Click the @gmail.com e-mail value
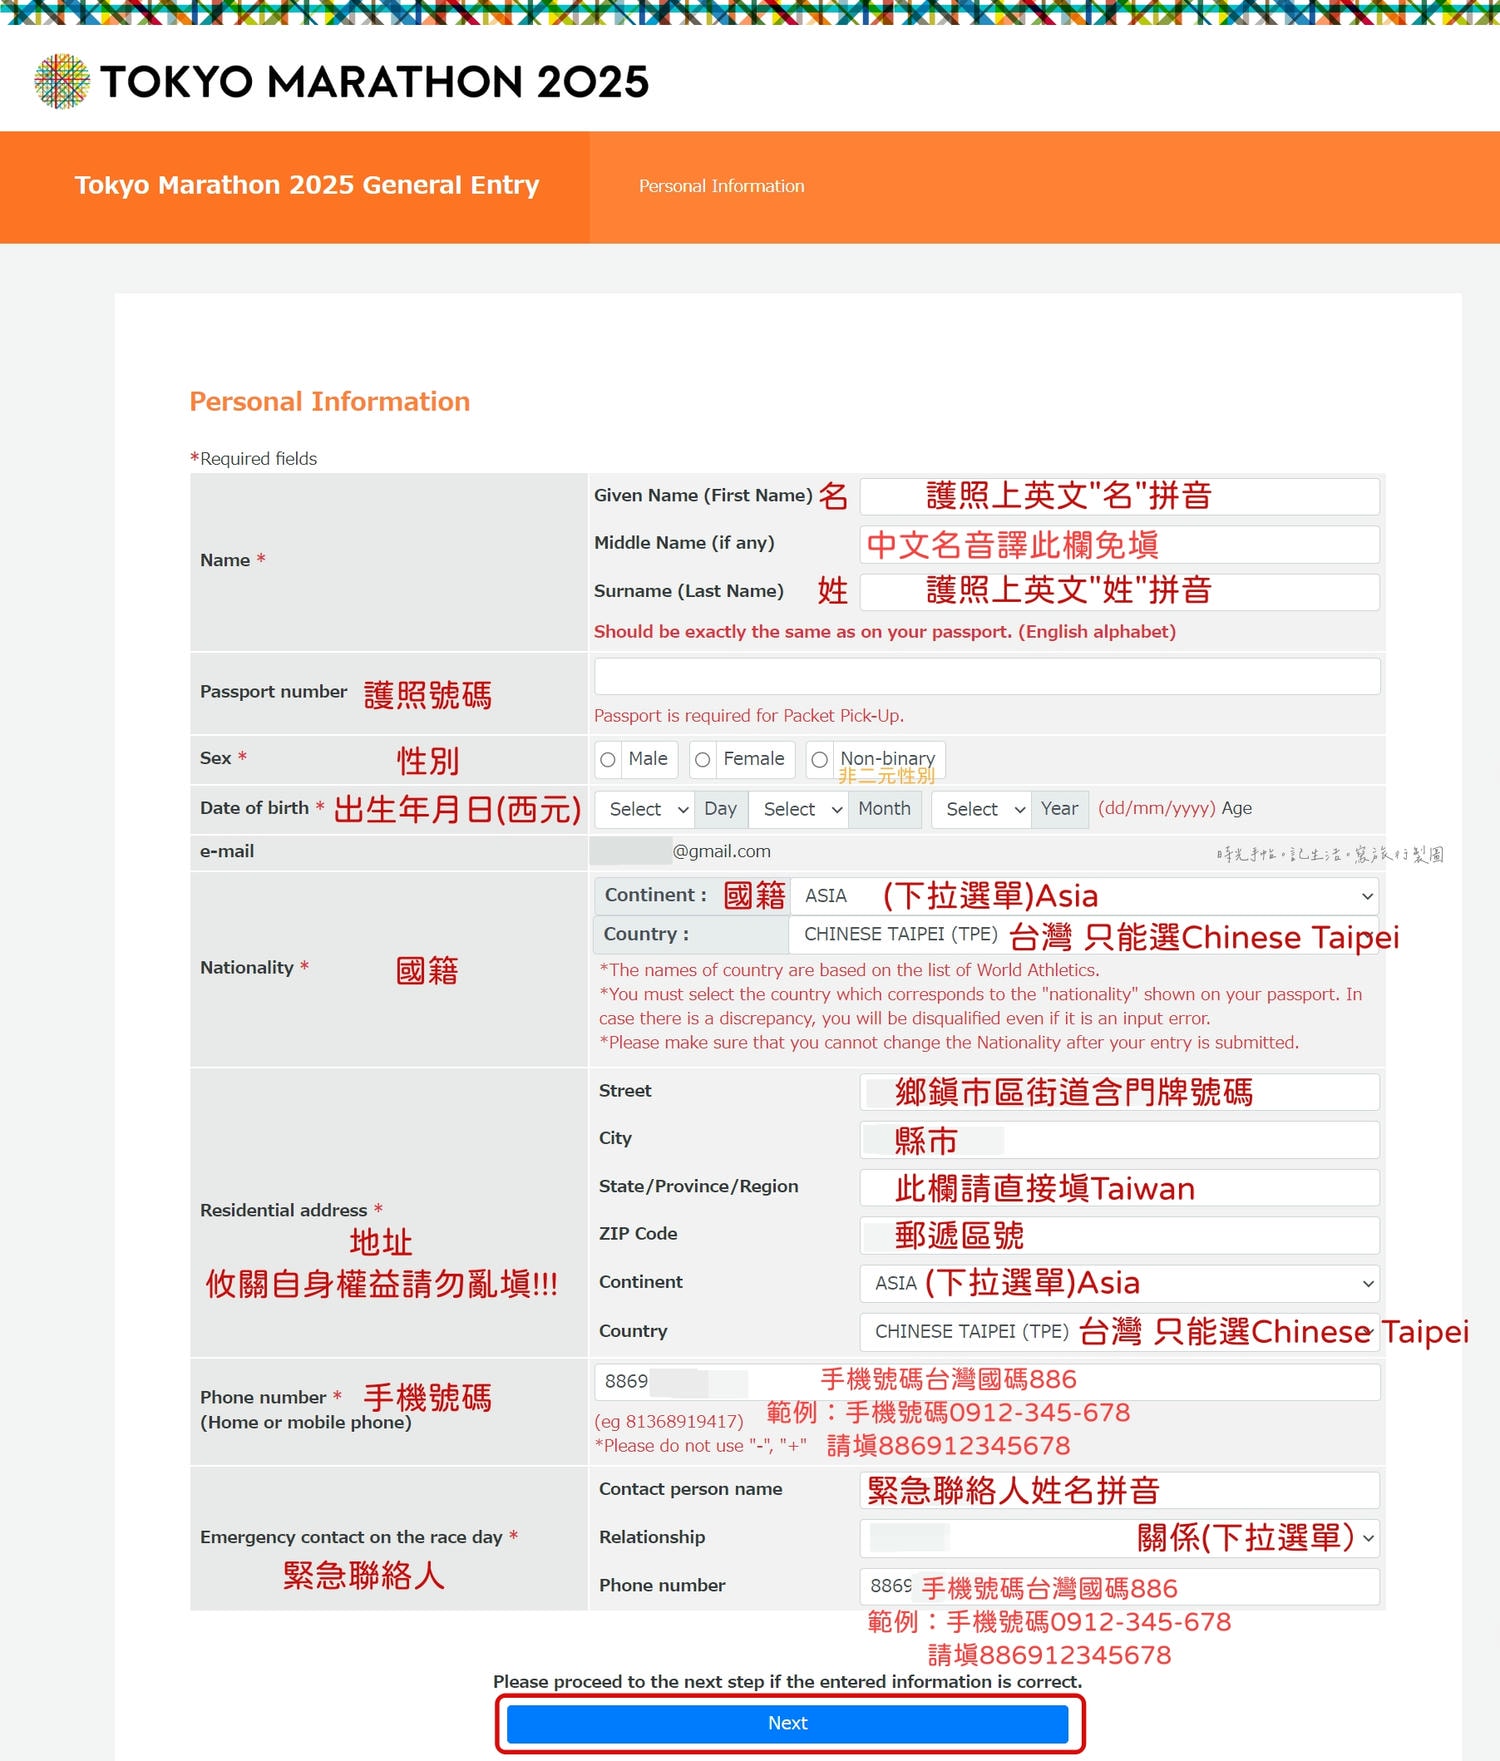Viewport: 1500px width, 1761px height. pyautogui.click(x=721, y=852)
